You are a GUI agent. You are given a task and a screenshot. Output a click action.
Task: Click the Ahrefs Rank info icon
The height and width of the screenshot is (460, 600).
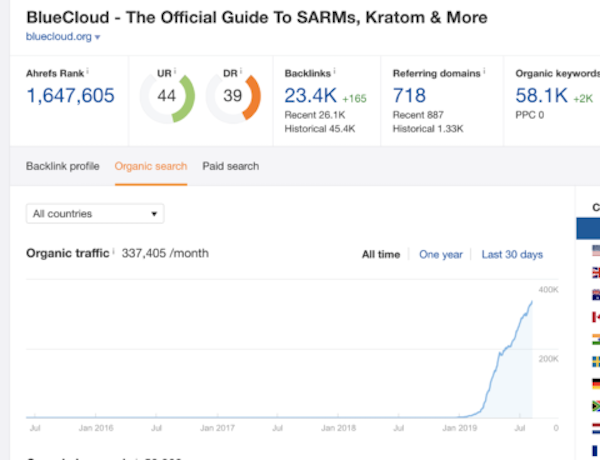(x=88, y=70)
